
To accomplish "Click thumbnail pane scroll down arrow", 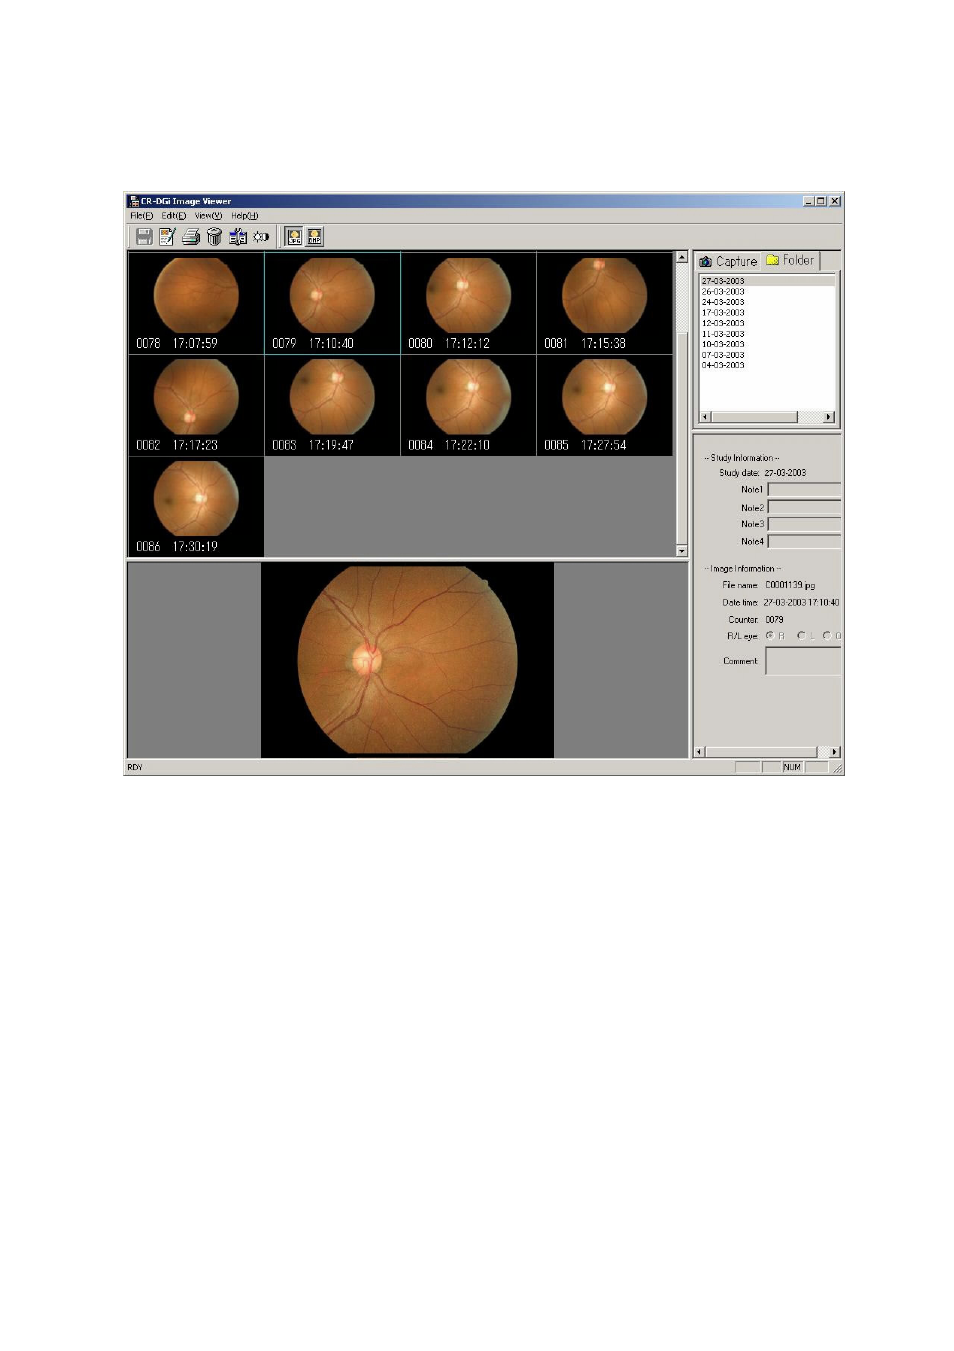I will pyautogui.click(x=682, y=551).
